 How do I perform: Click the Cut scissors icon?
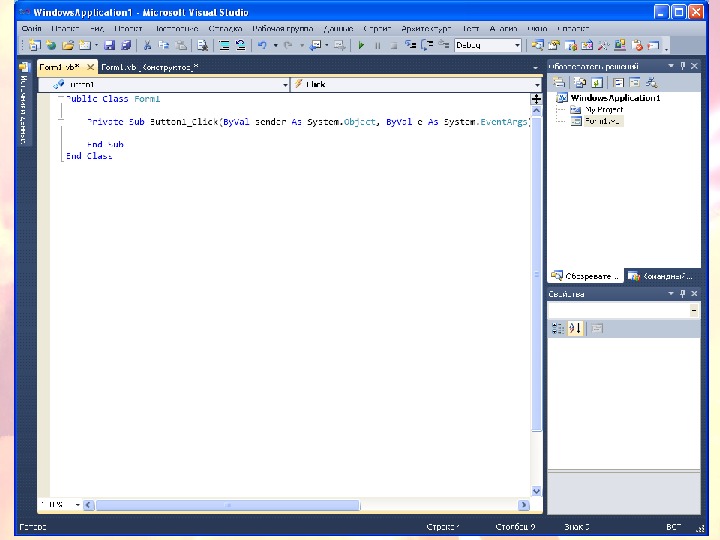coord(147,46)
